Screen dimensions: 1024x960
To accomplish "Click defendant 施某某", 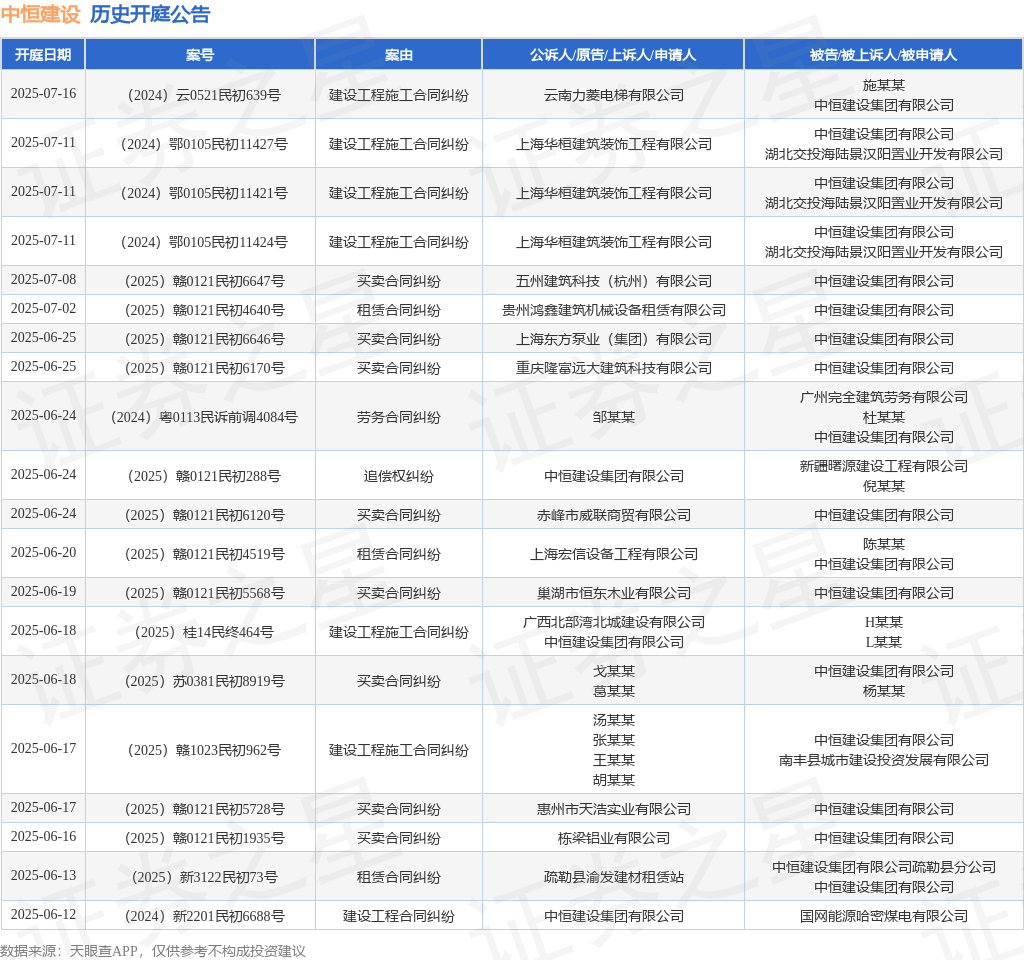I will pos(884,86).
